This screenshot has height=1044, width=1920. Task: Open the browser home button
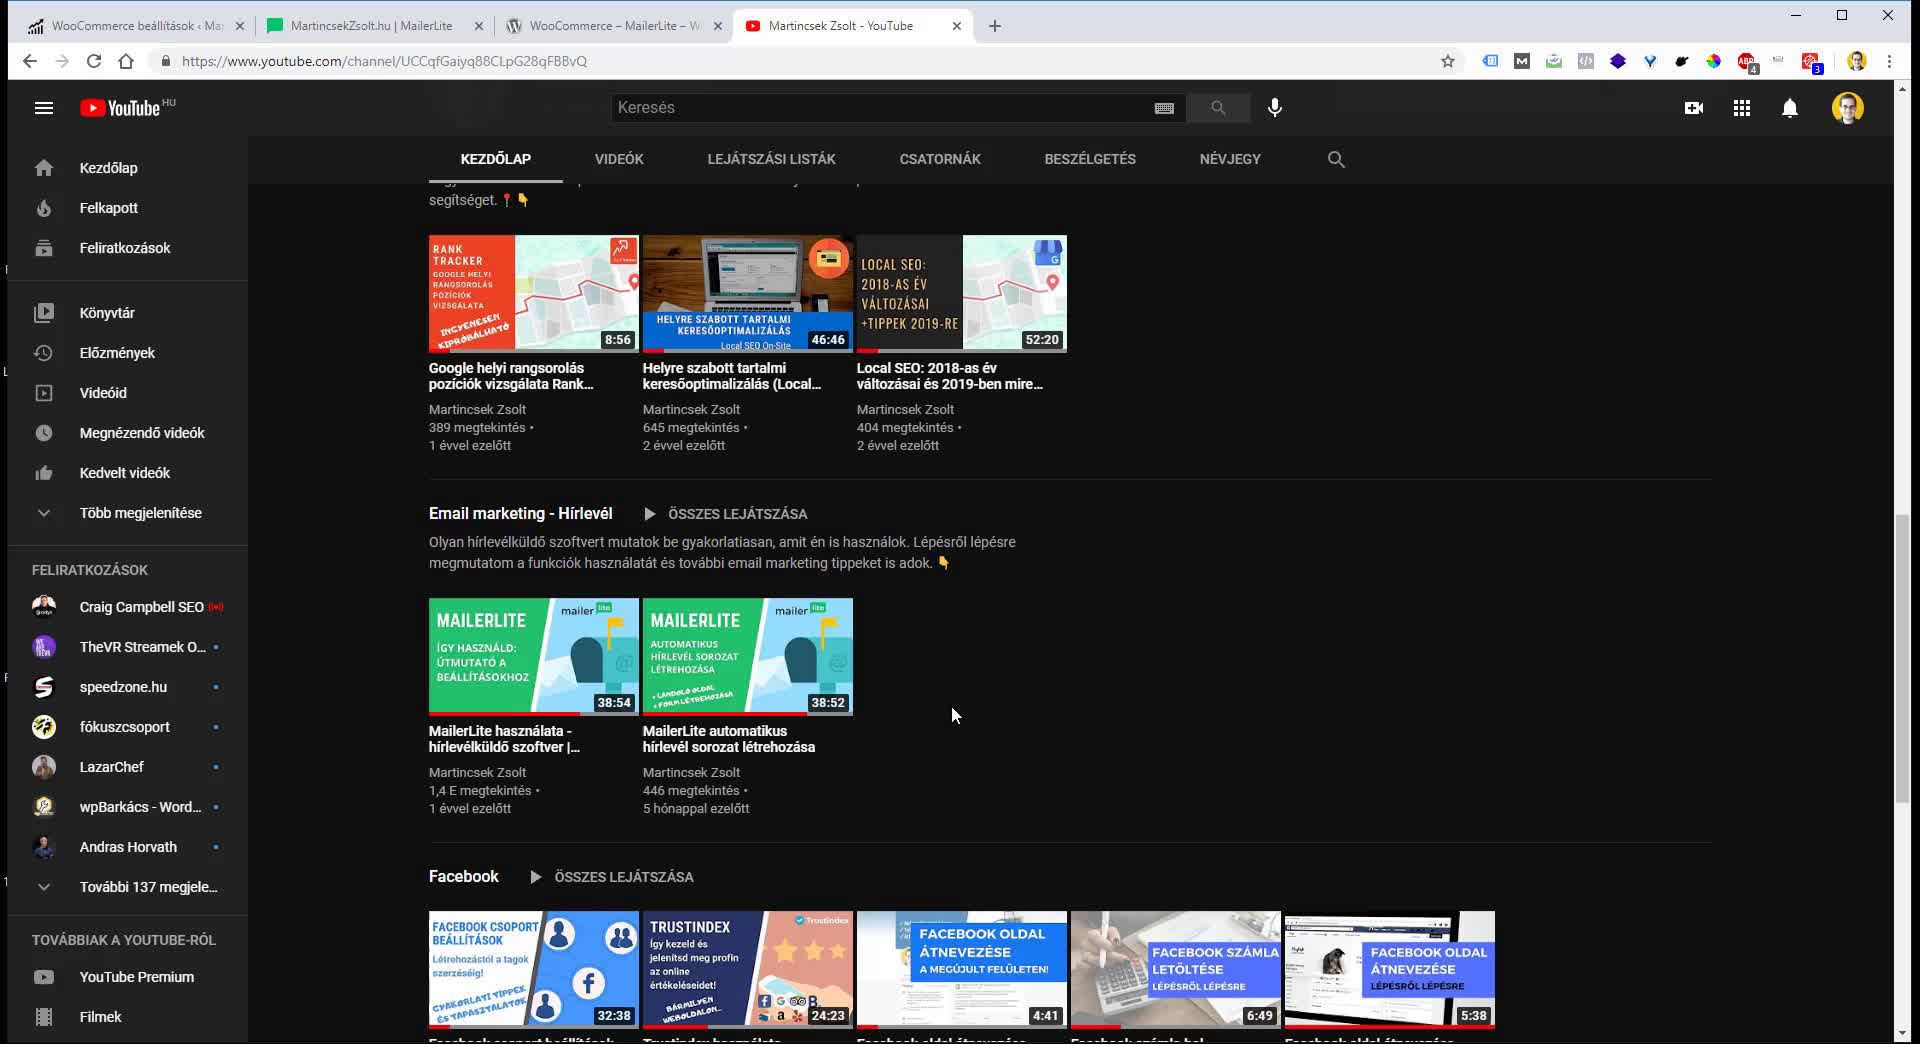coord(126,61)
